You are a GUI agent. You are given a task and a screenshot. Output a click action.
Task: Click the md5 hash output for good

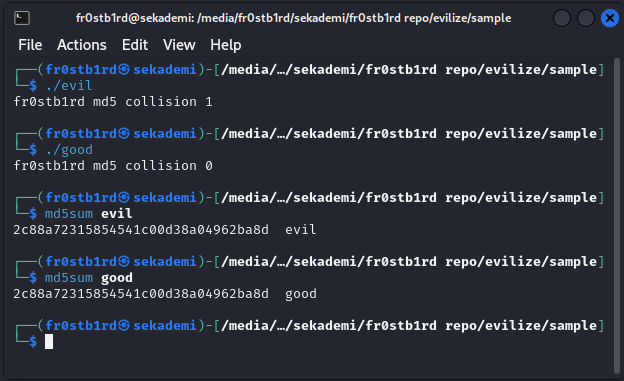click(141, 294)
